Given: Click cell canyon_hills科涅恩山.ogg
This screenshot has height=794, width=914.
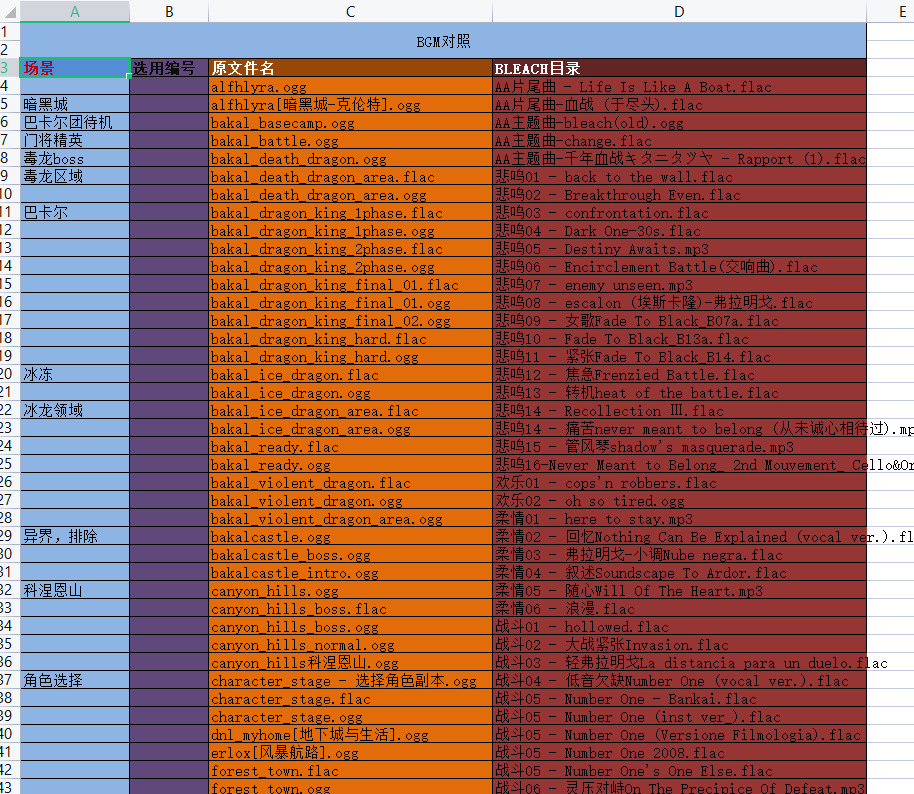Looking at the screenshot, I should tap(350, 663).
